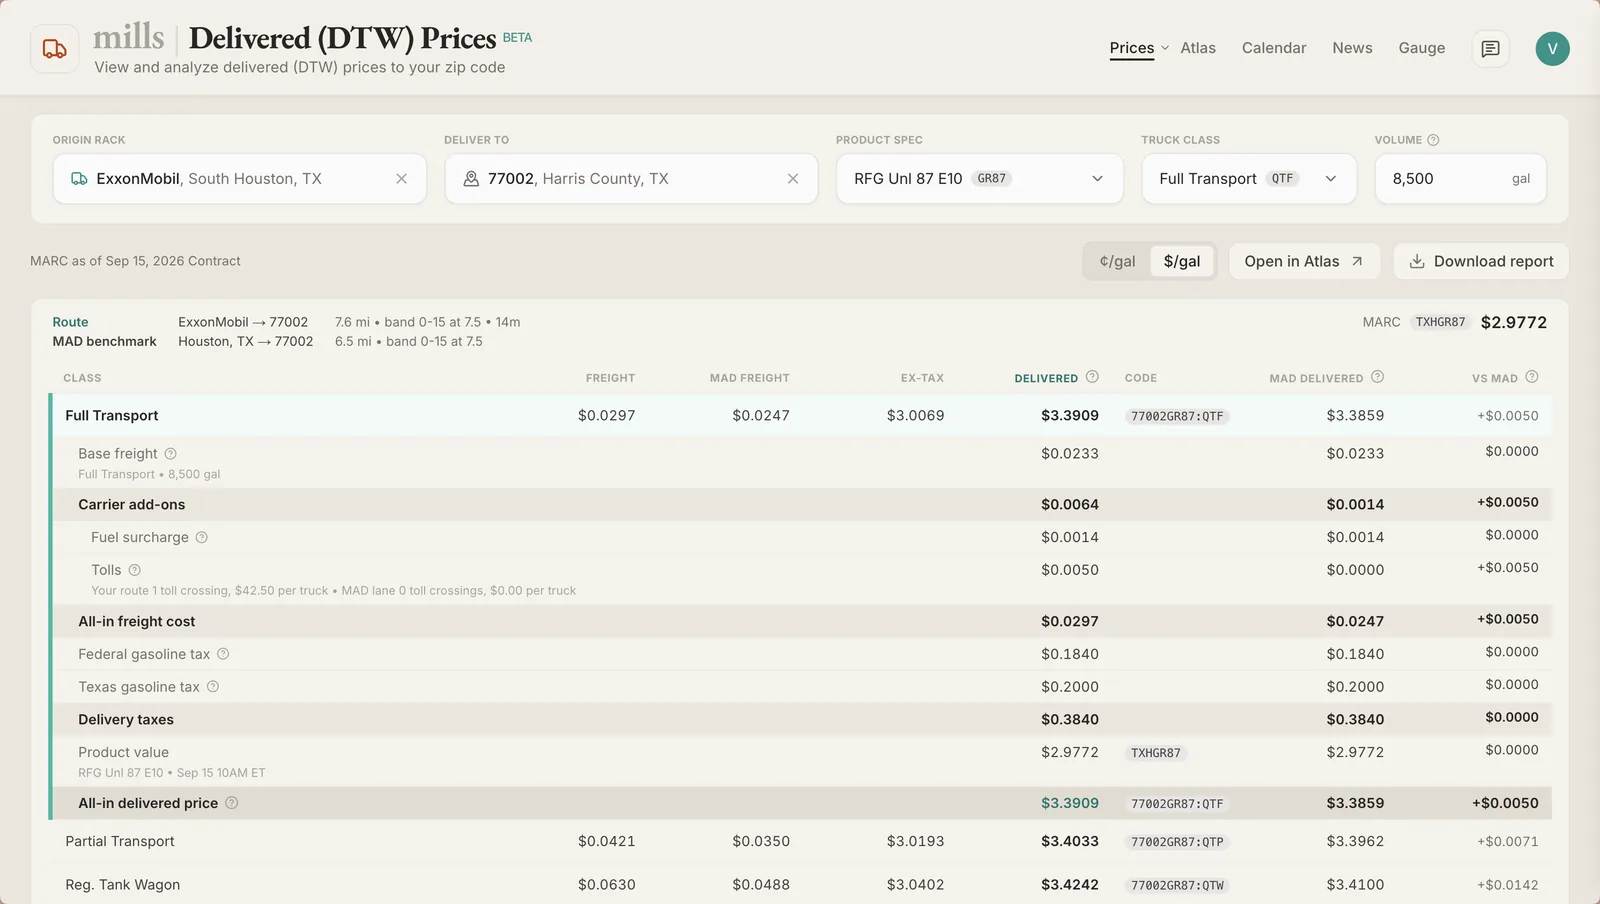Clear the 77002 deliver-to selection
The width and height of the screenshot is (1600, 904).
[x=793, y=179]
